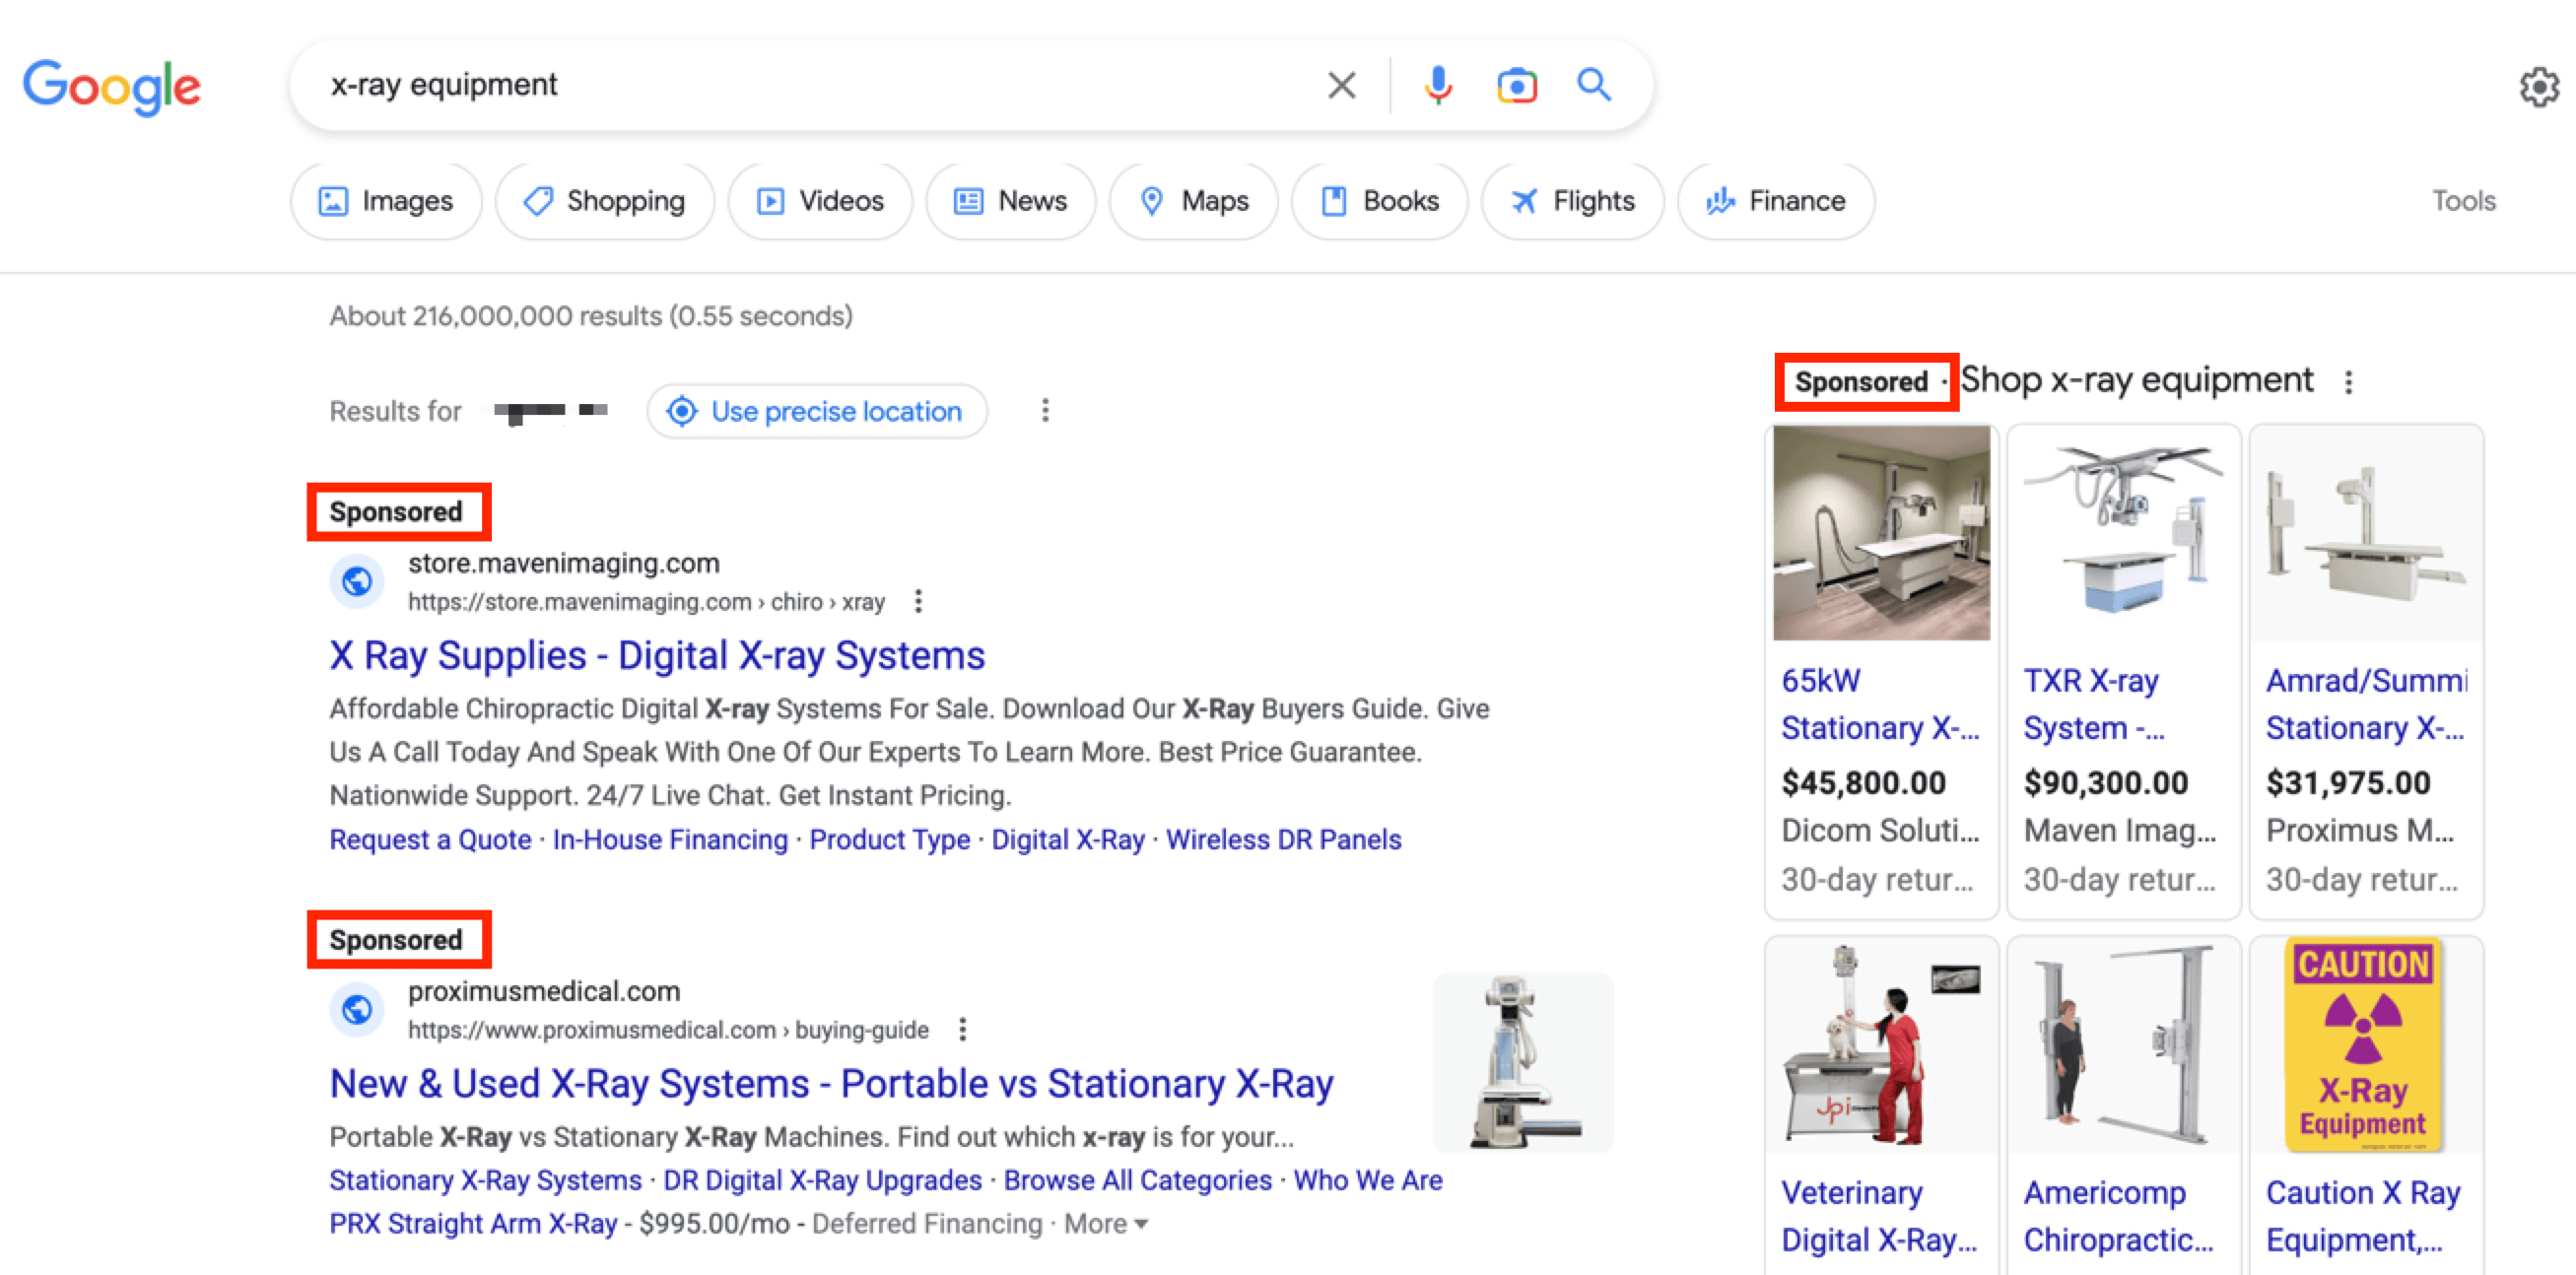Click DR Digital X-Ray Upgrades sitelink
The image size is (2576, 1275).
pyautogui.click(x=822, y=1180)
